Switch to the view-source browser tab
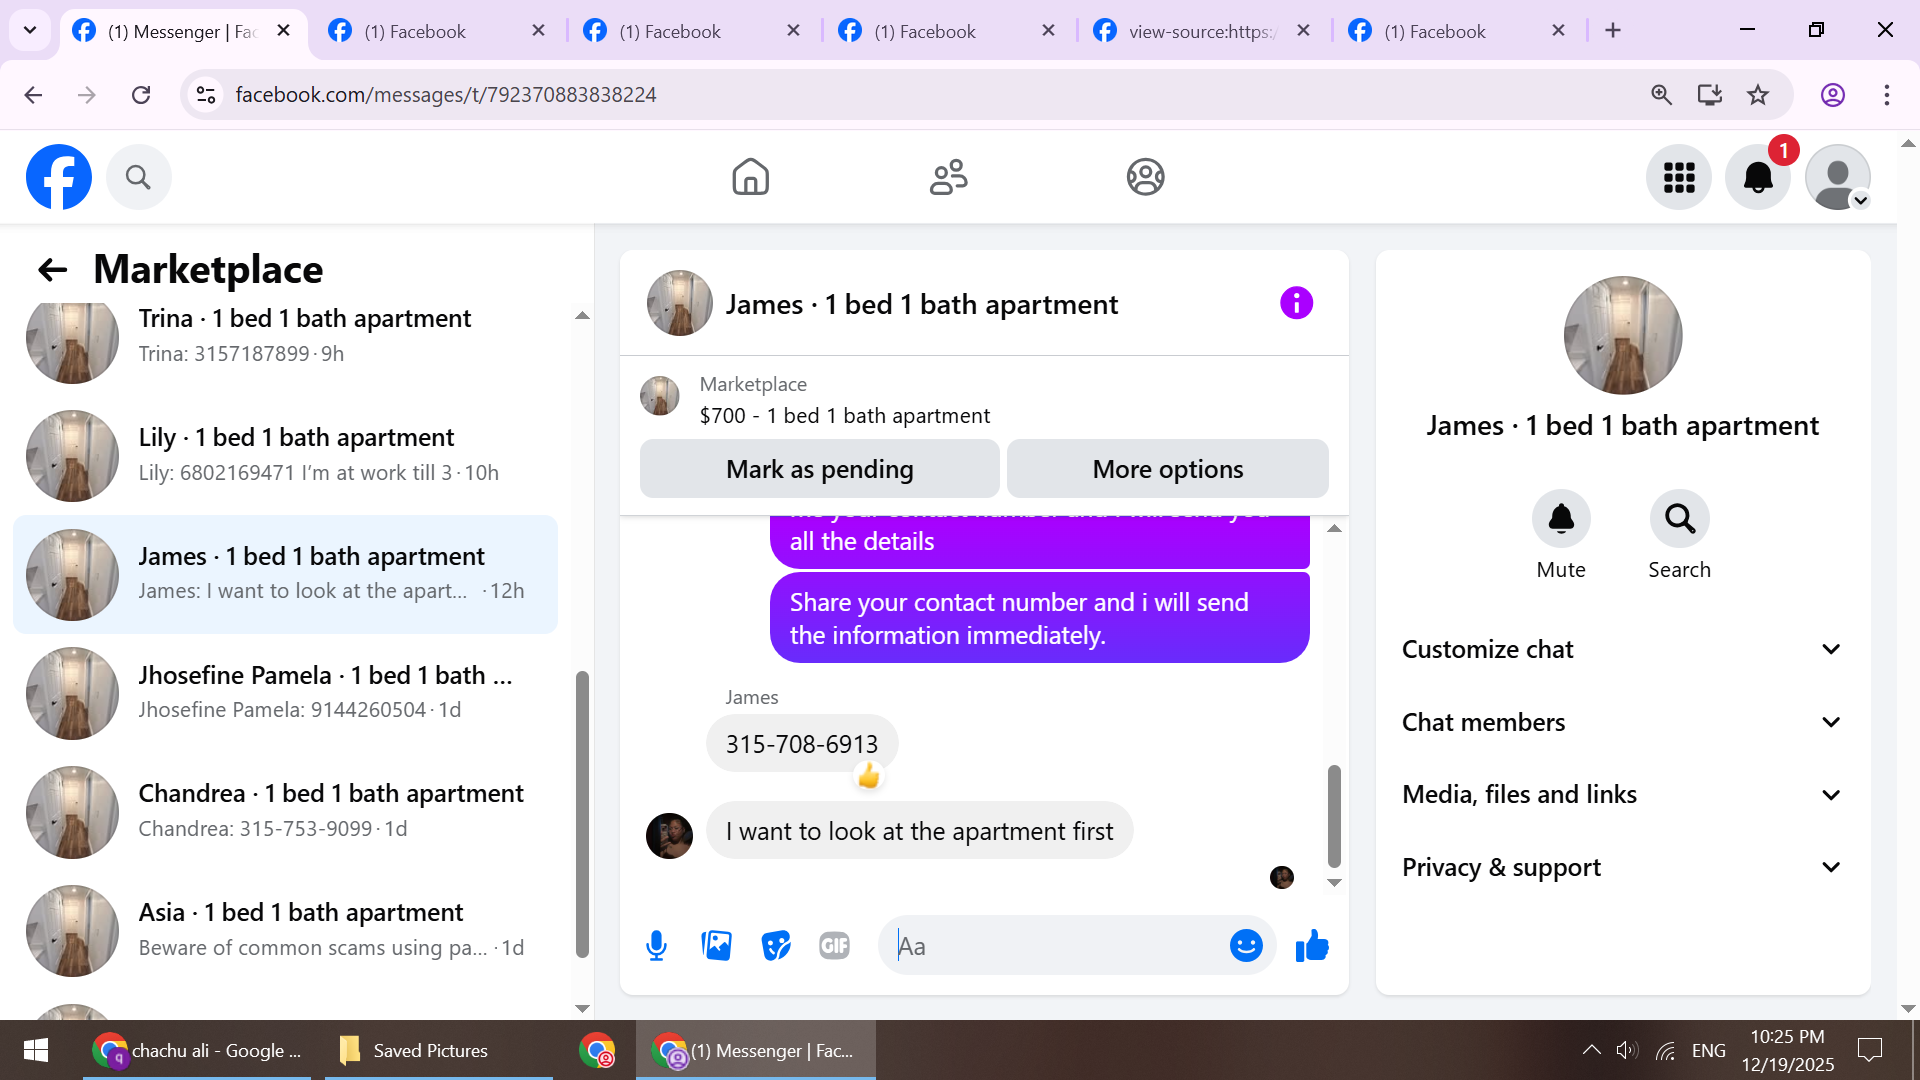 (1200, 31)
